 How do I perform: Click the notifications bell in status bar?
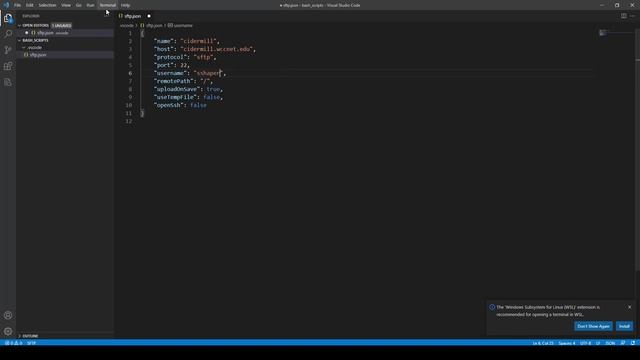[x=633, y=343]
